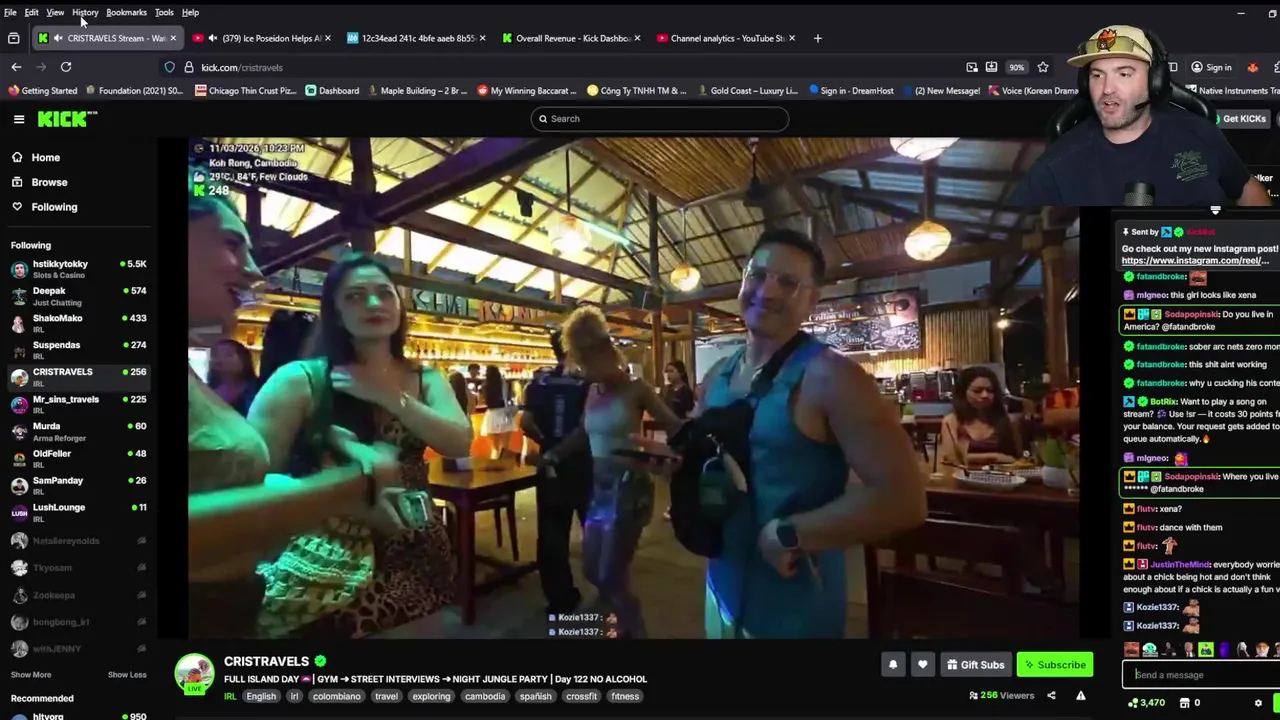Image resolution: width=1280 pixels, height=720 pixels.
Task: Open the hstikkytokky channel
Action: point(78,268)
